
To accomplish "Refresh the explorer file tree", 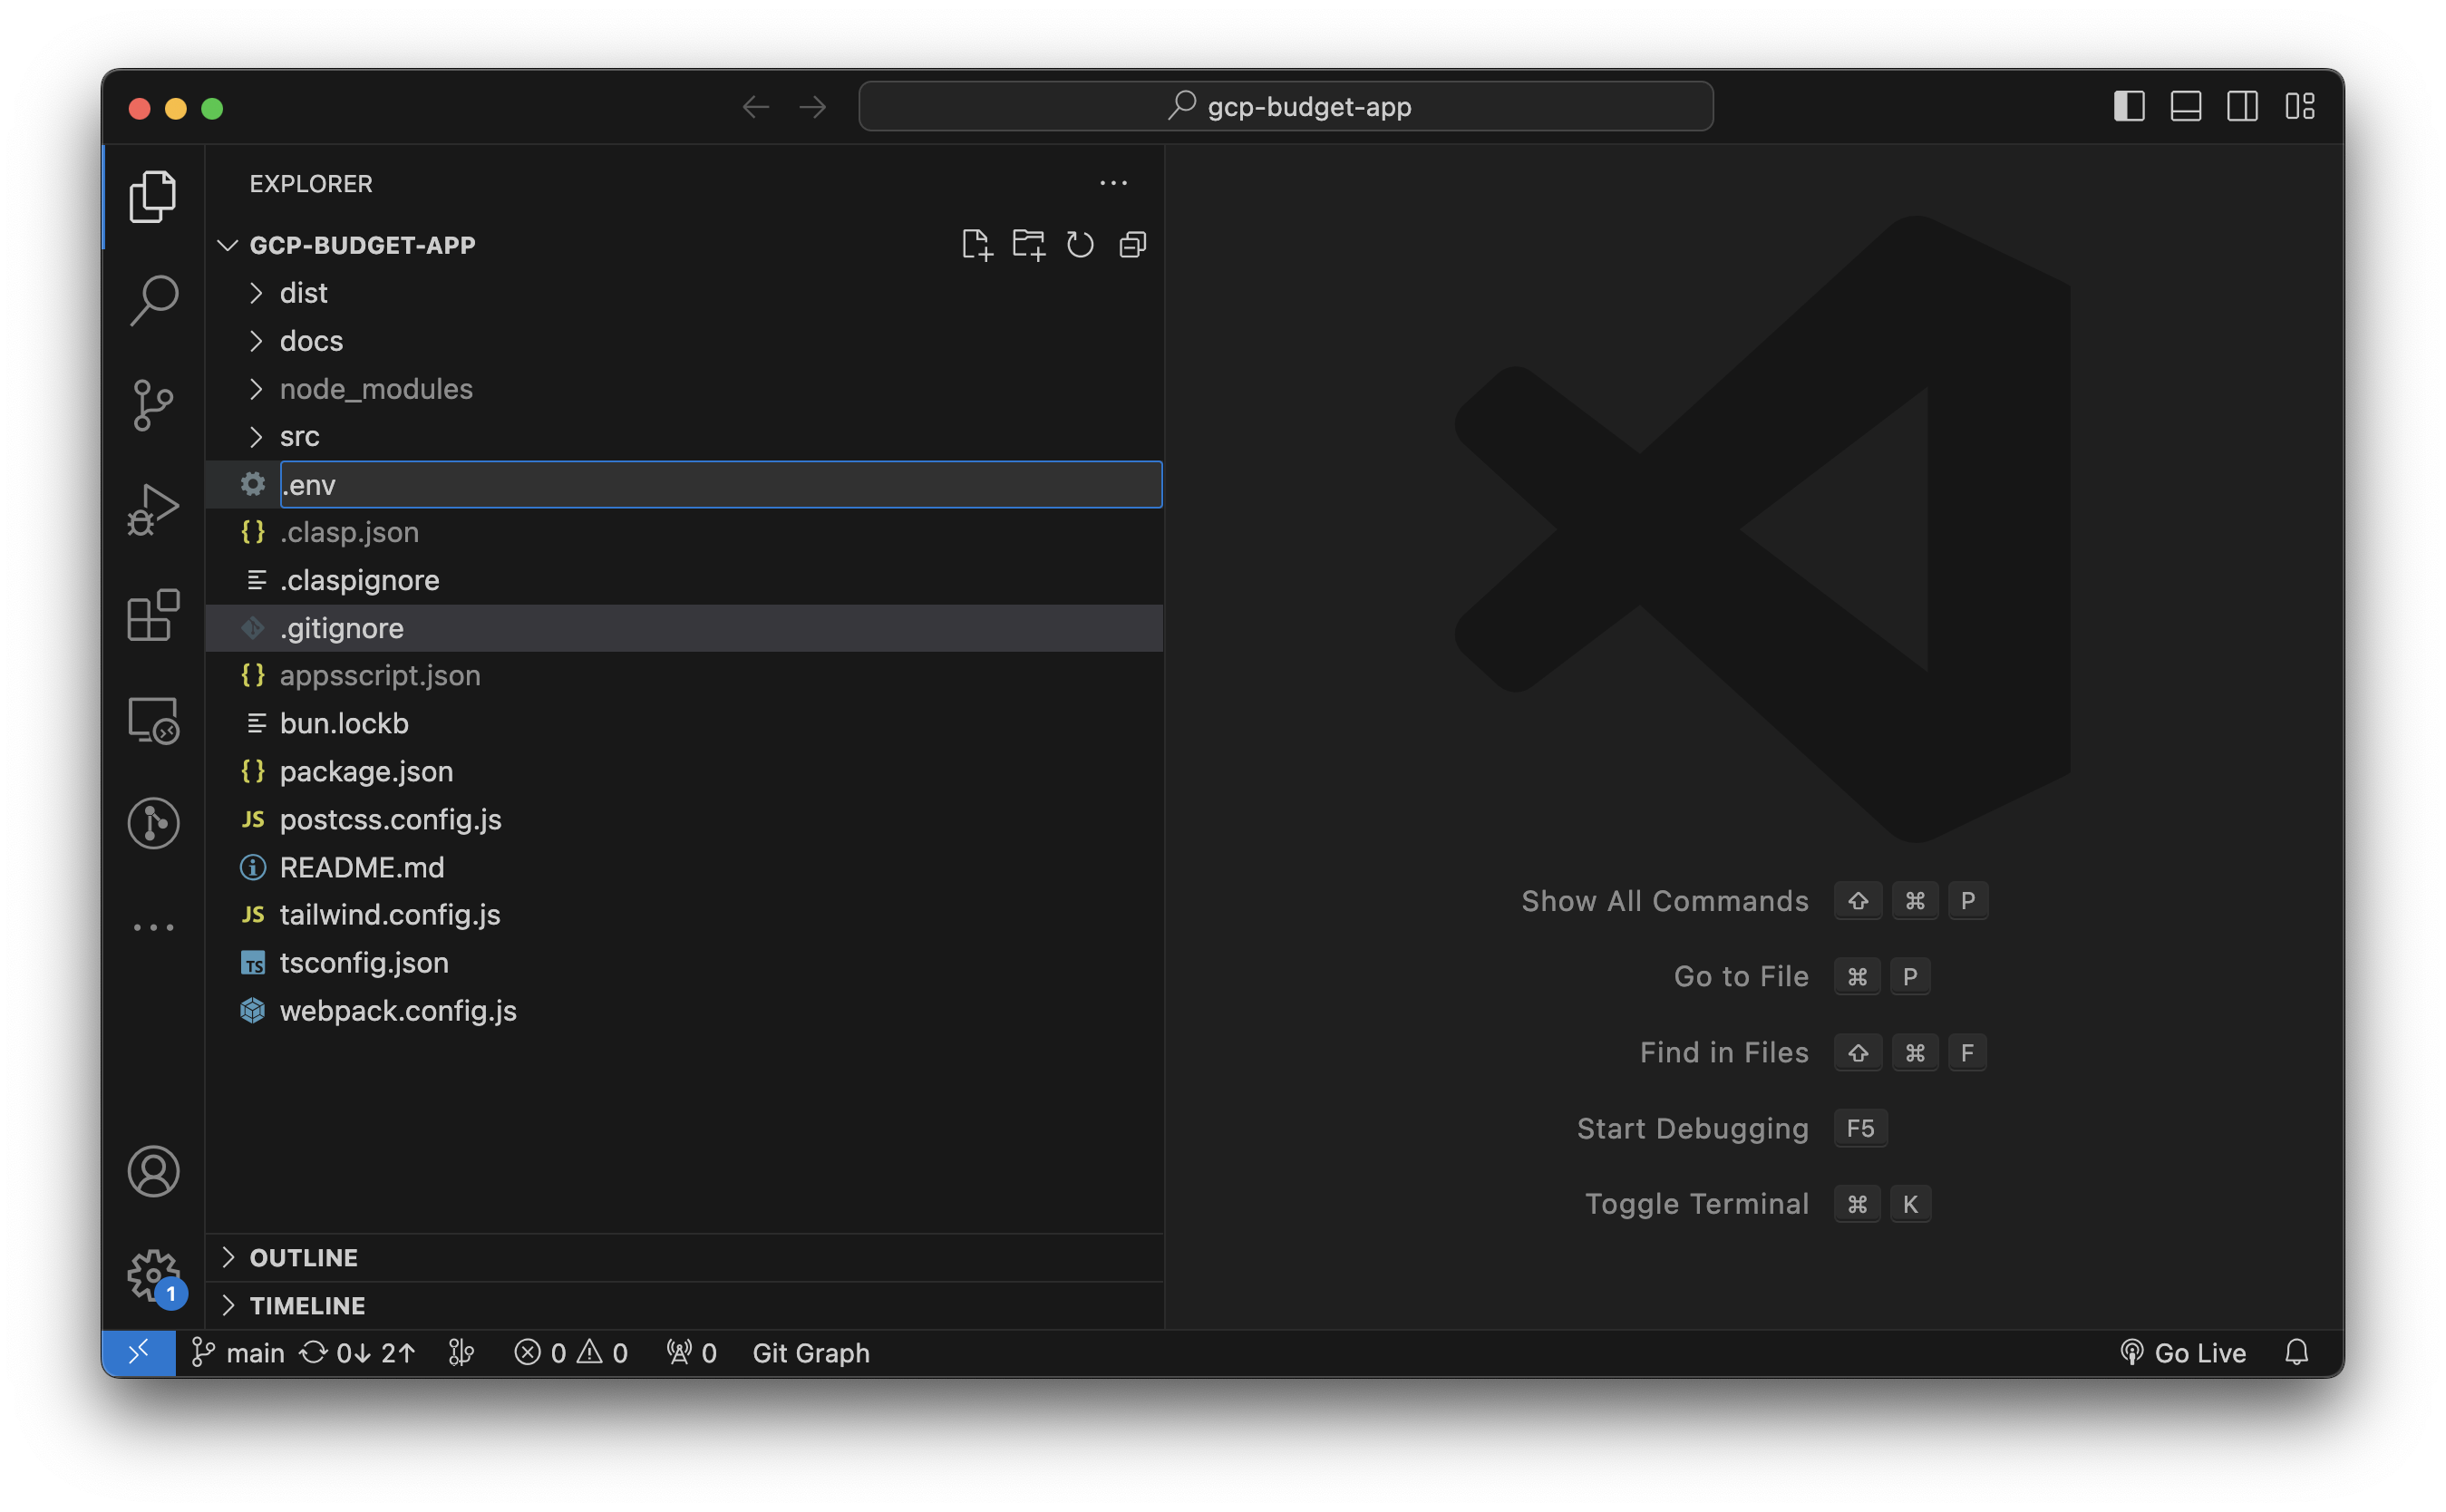I will (1080, 245).
